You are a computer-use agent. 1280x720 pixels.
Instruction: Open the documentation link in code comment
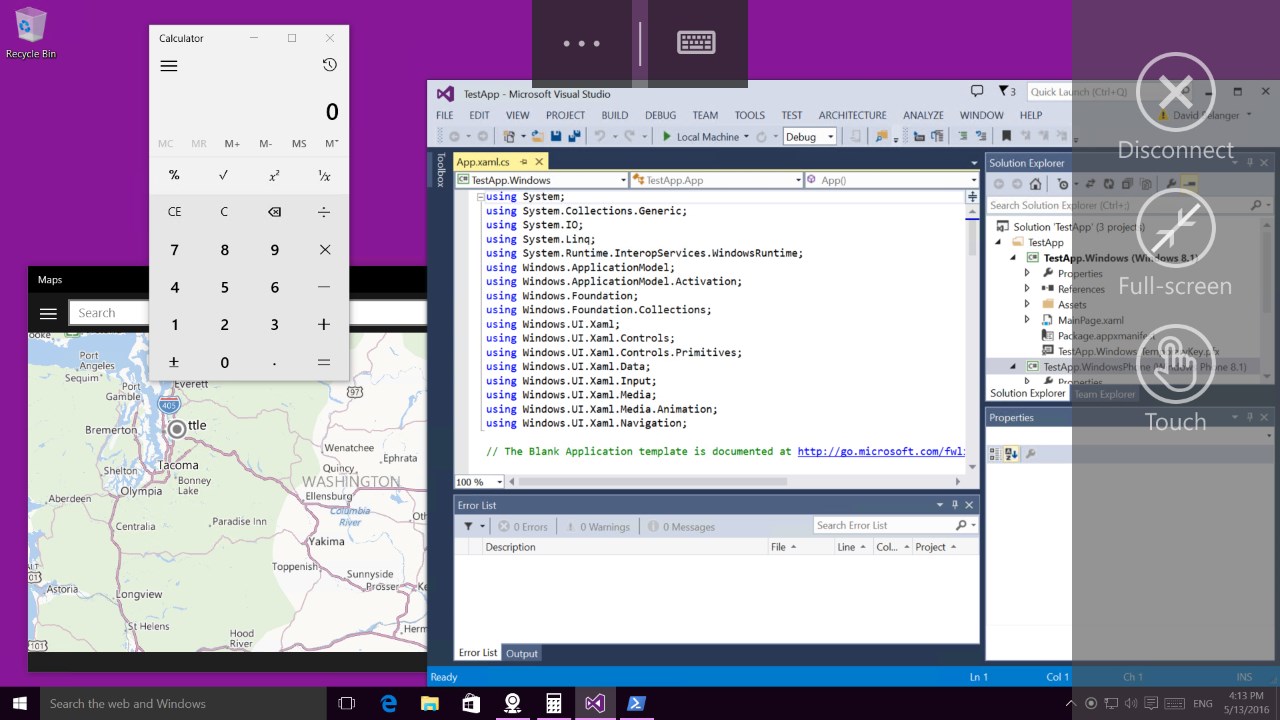click(x=881, y=452)
